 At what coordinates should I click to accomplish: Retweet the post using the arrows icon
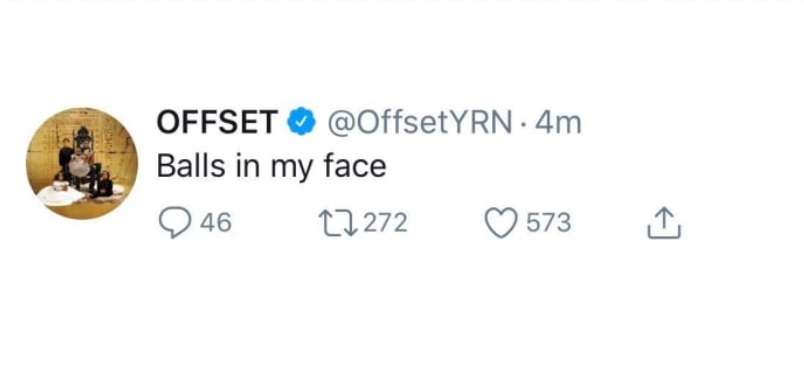(x=338, y=223)
